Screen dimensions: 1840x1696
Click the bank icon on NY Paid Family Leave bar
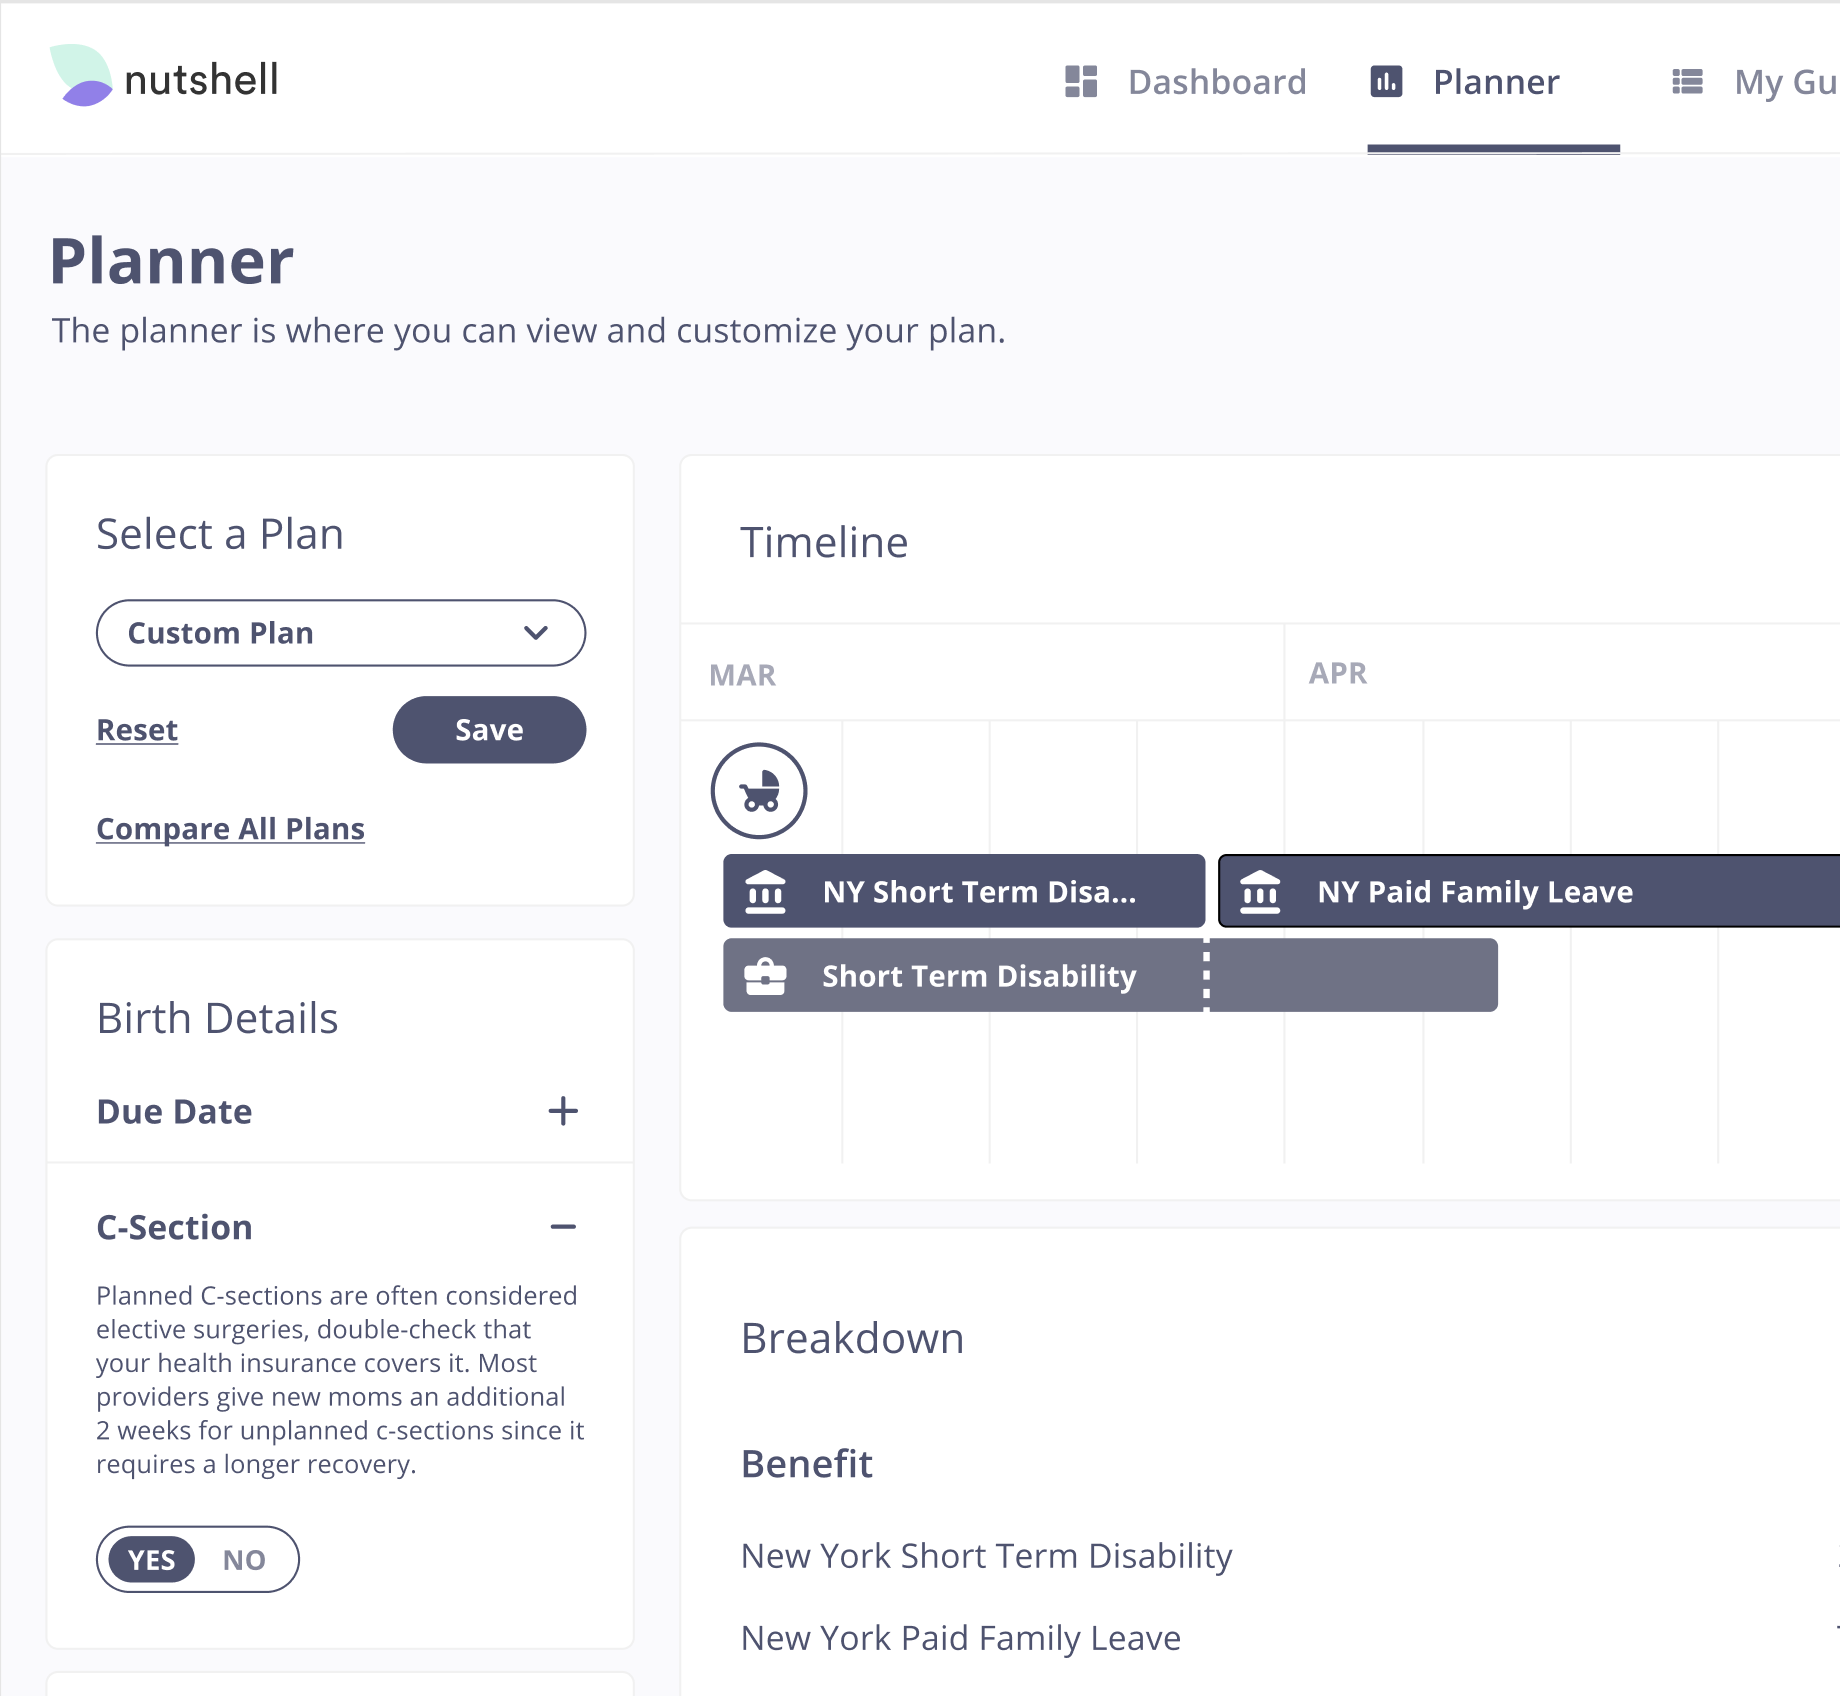pyautogui.click(x=1260, y=891)
